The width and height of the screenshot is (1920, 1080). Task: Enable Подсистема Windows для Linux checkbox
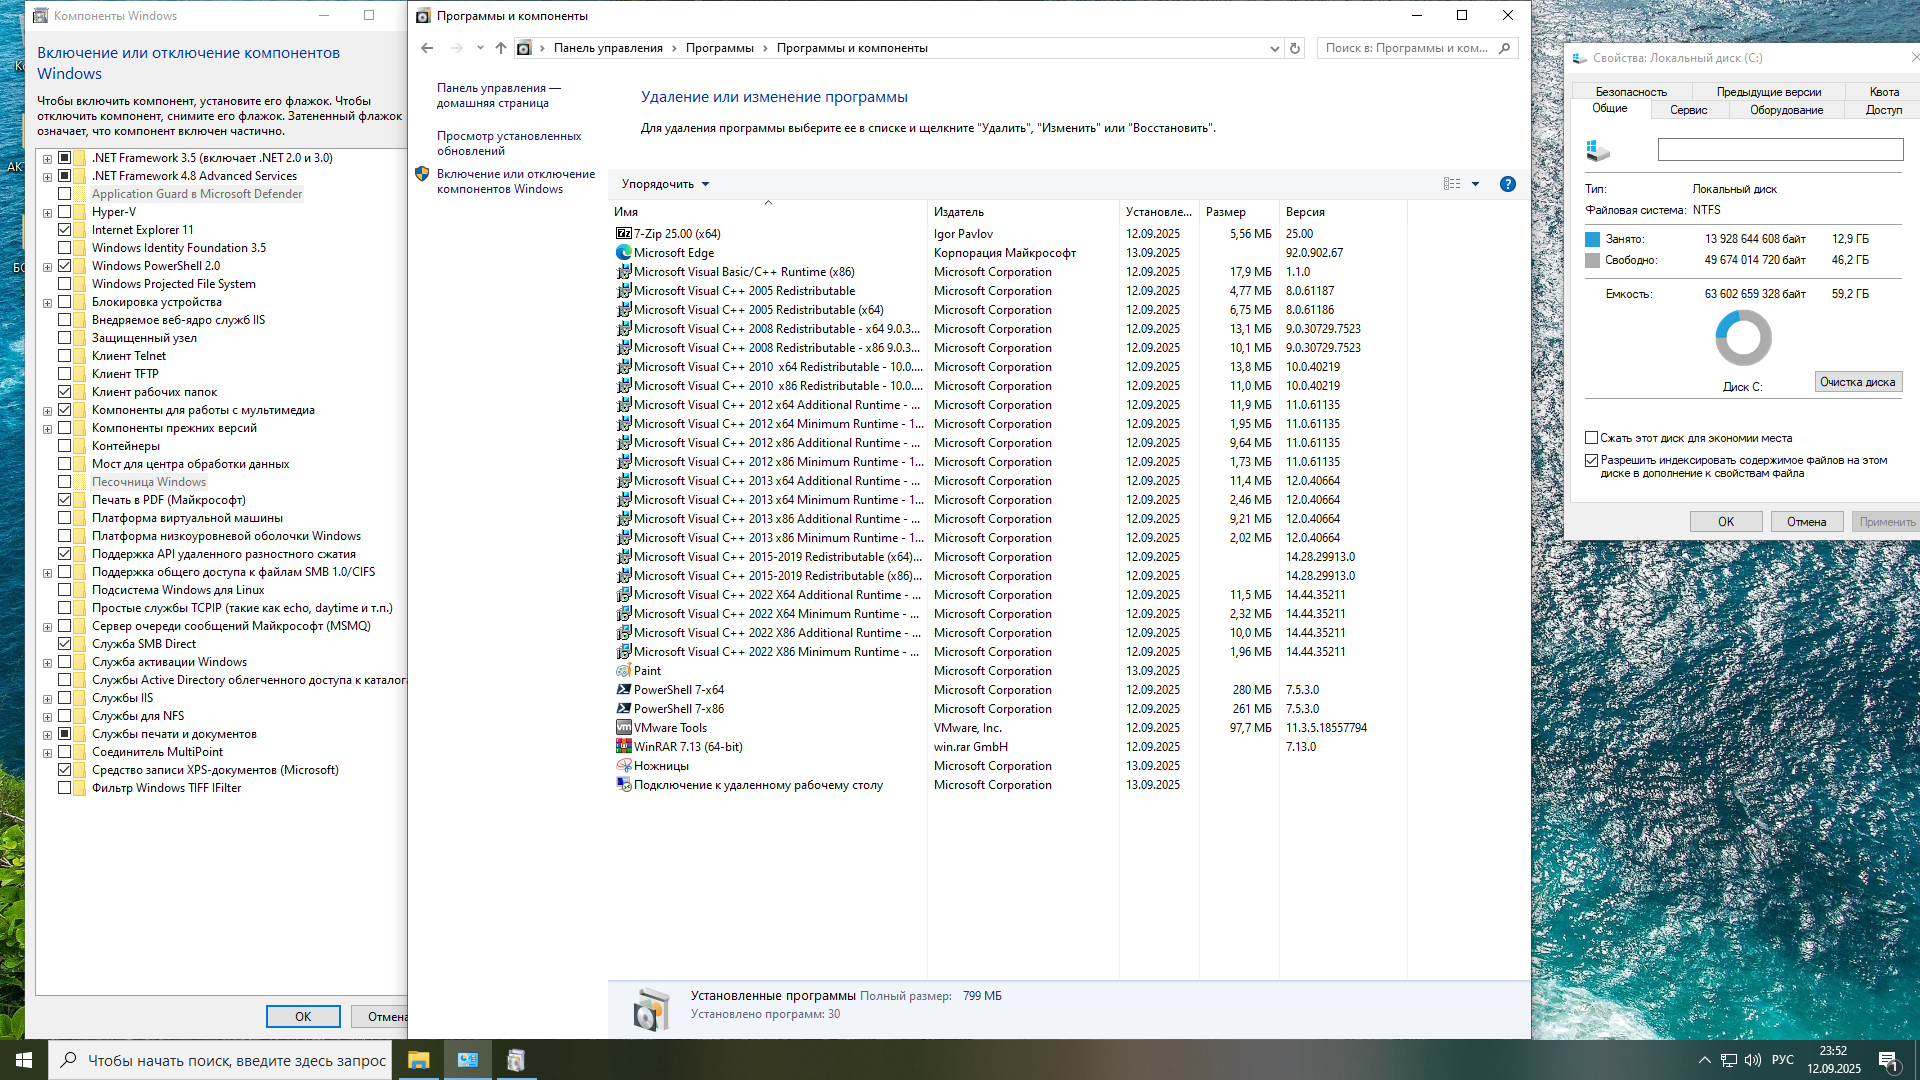click(65, 590)
